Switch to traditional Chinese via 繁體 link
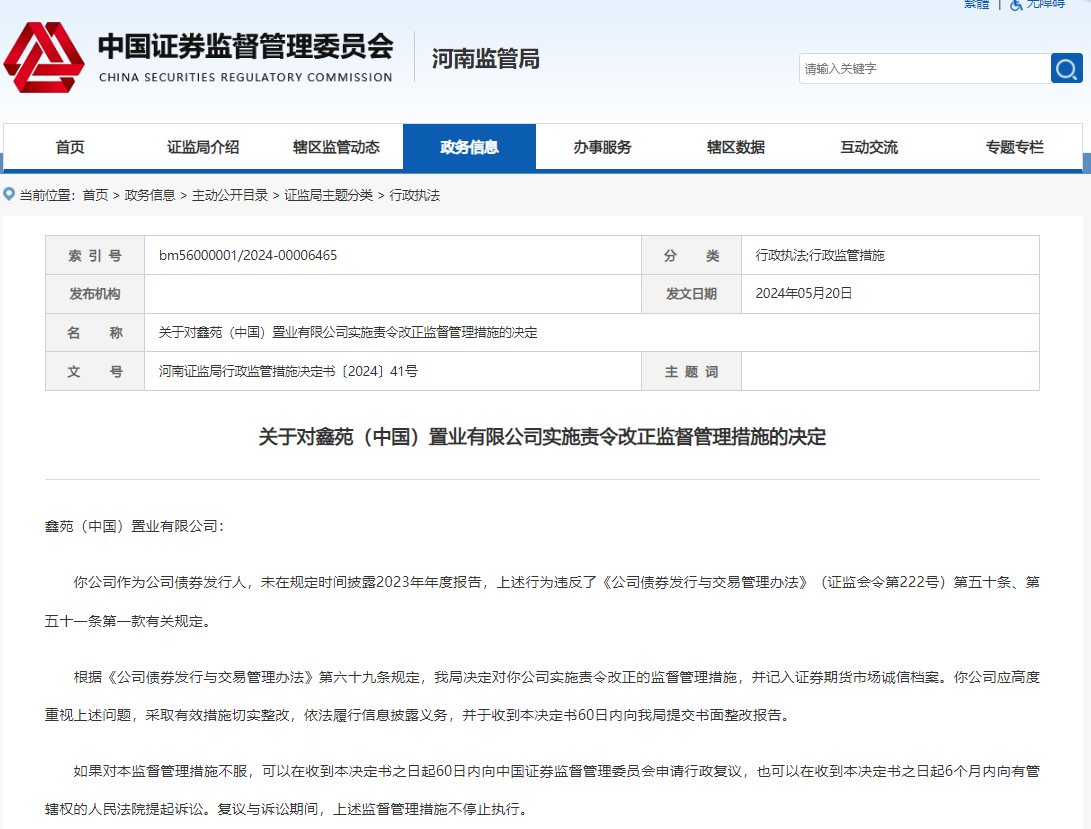Screen dimensions: 1091x829 (x=976, y=4)
